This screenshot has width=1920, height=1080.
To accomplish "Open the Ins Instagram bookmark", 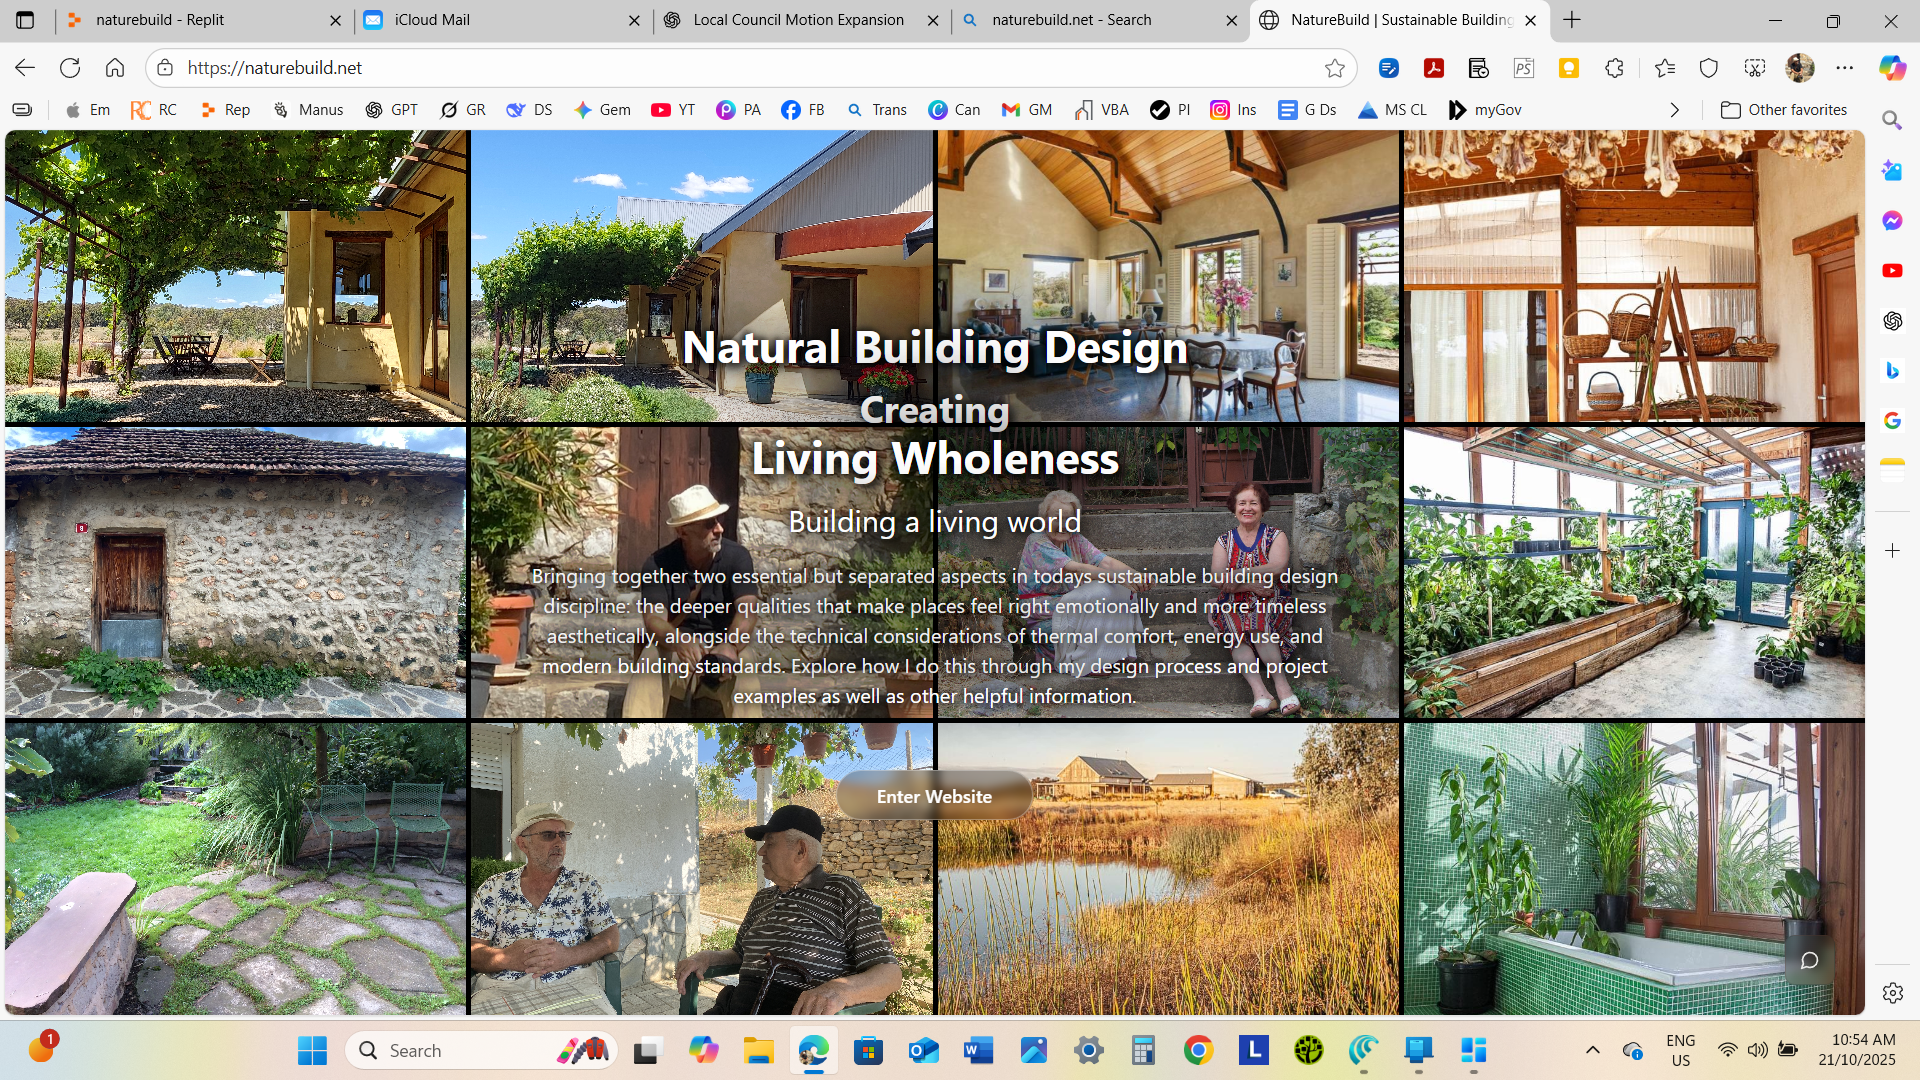I will tap(1233, 110).
